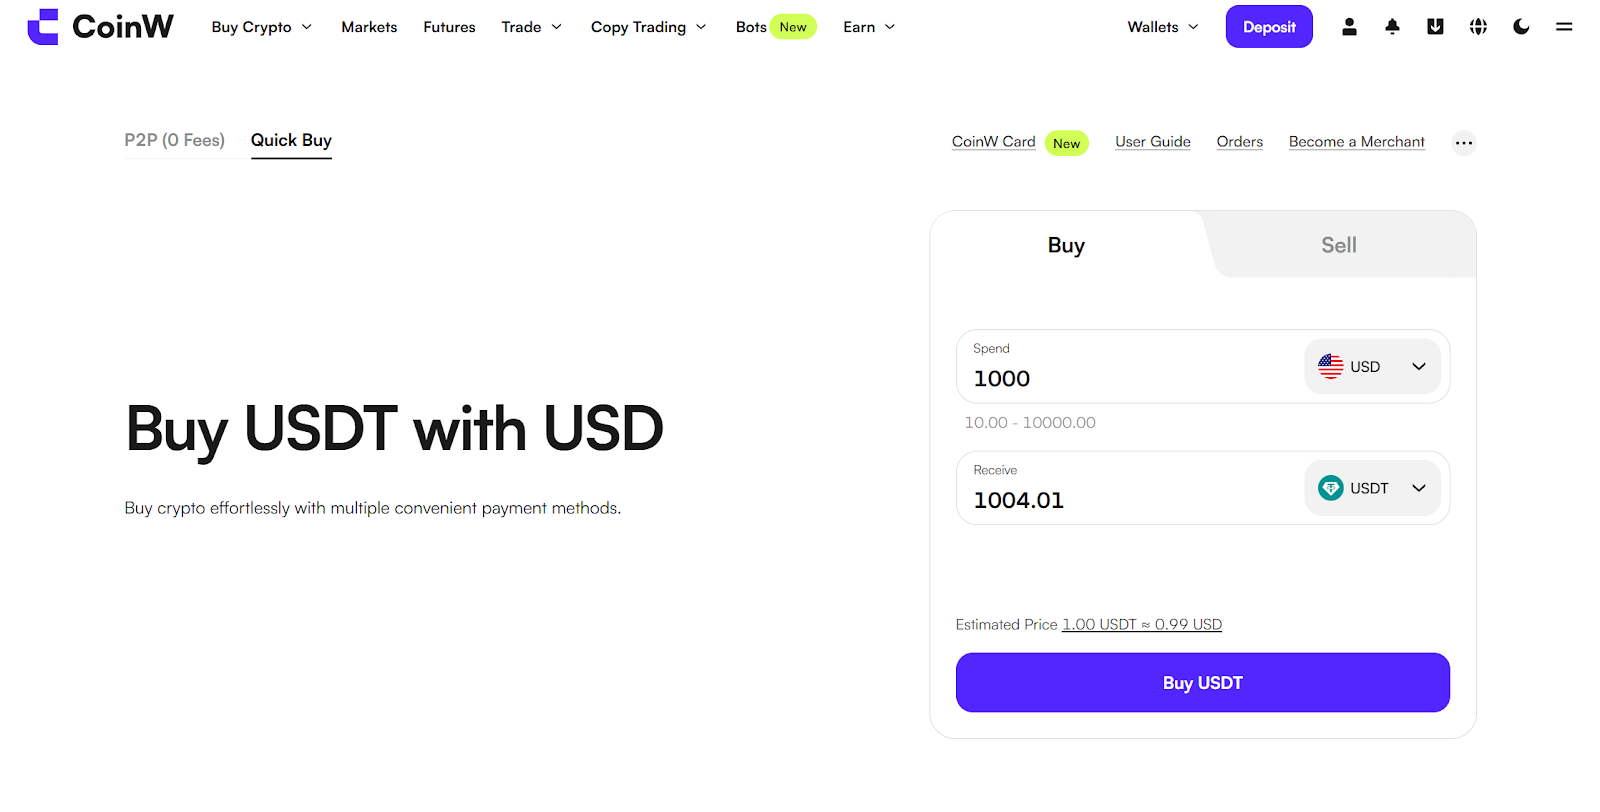Screen dimensions: 1600x812
Task: Click the three-dot more options icon
Action: coord(1464,143)
